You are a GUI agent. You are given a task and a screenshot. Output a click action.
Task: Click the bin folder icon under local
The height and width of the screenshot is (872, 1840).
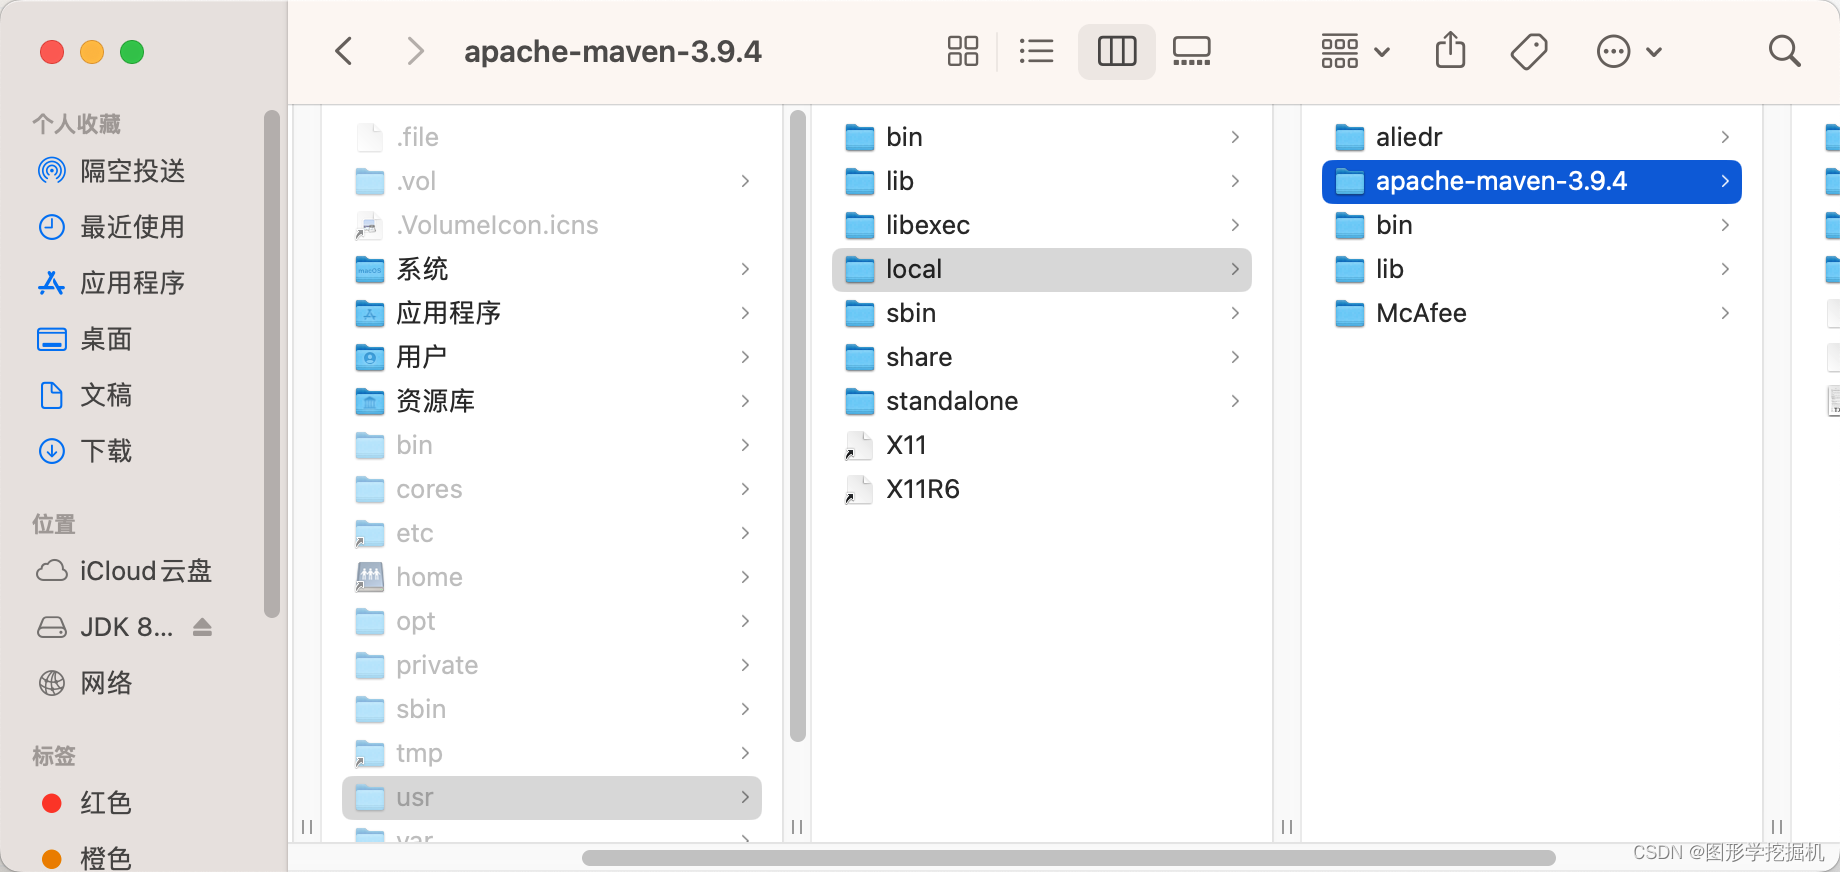tap(1350, 225)
